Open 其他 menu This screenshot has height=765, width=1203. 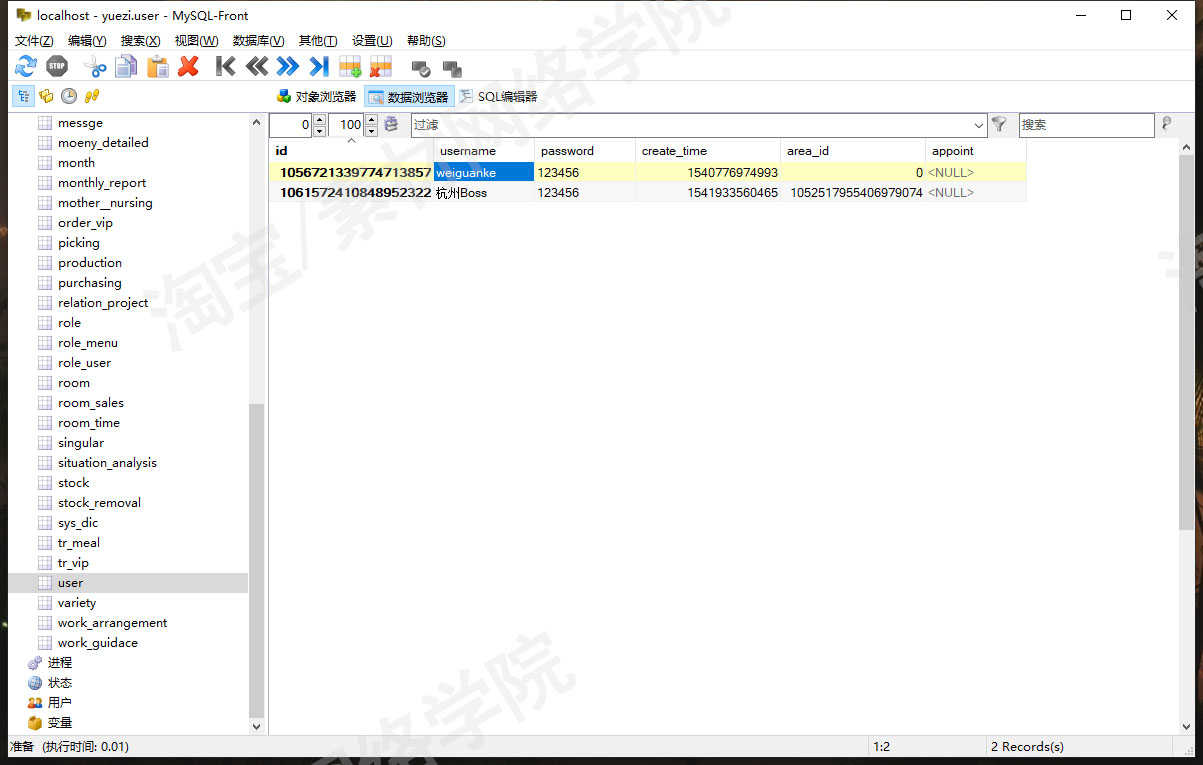pos(318,40)
